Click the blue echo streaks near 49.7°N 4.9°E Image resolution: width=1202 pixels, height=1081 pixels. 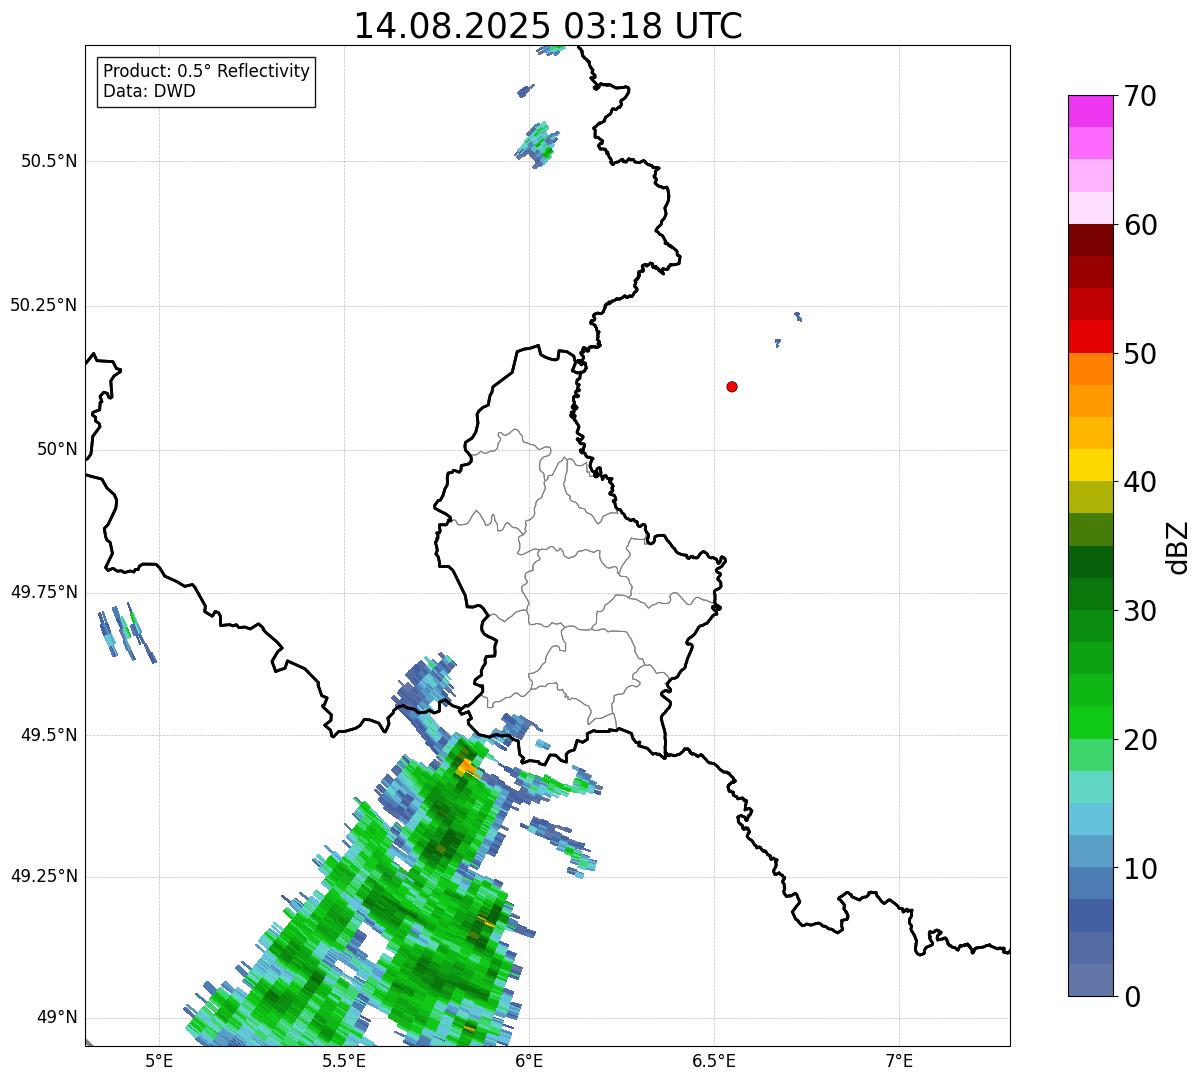[126, 632]
